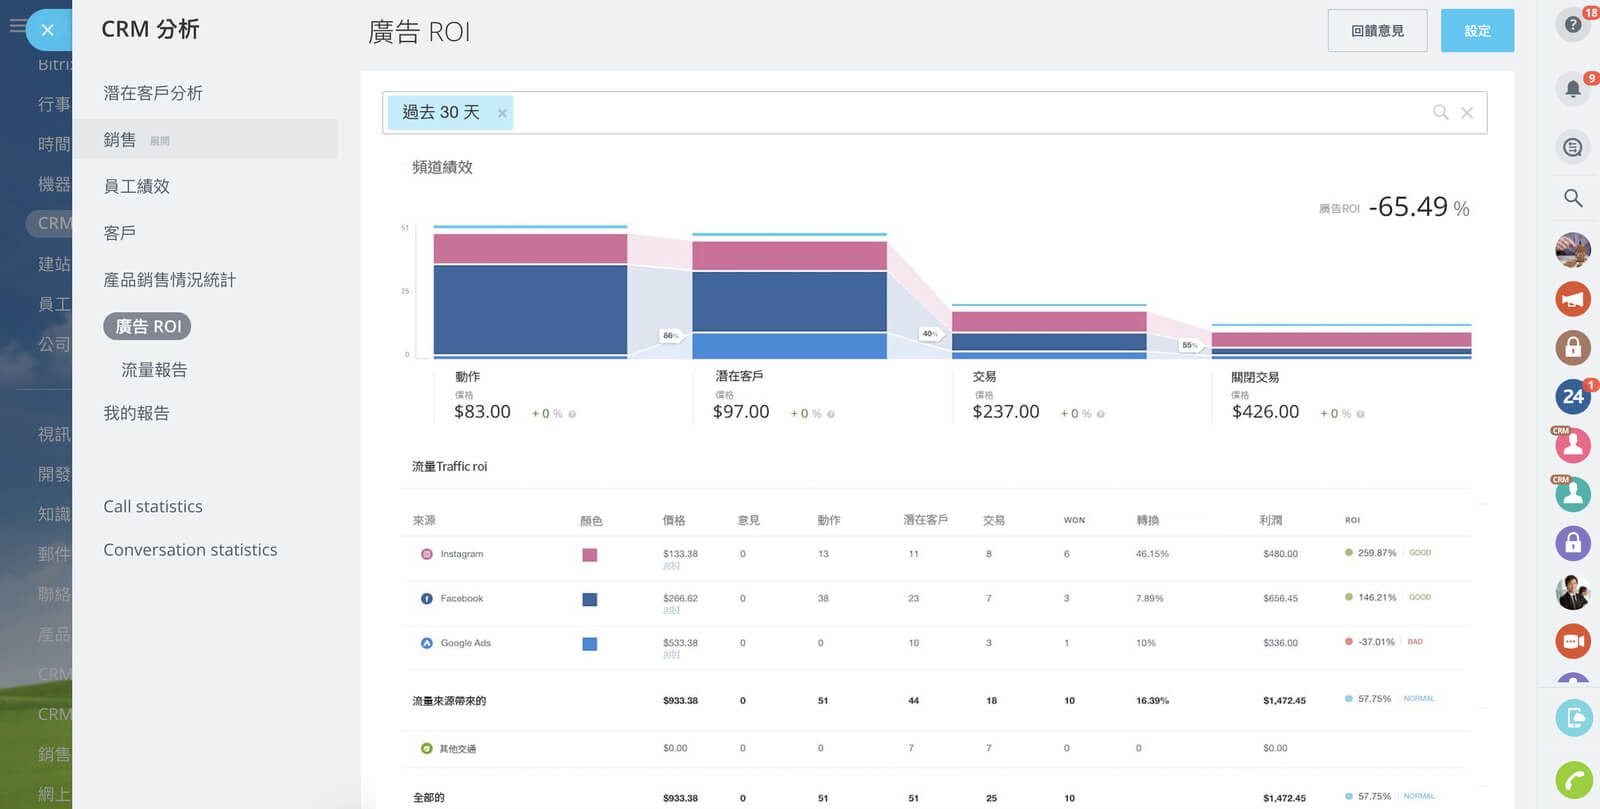Open 客戶 menu item
Image resolution: width=1600 pixels, height=809 pixels.
[x=120, y=233]
